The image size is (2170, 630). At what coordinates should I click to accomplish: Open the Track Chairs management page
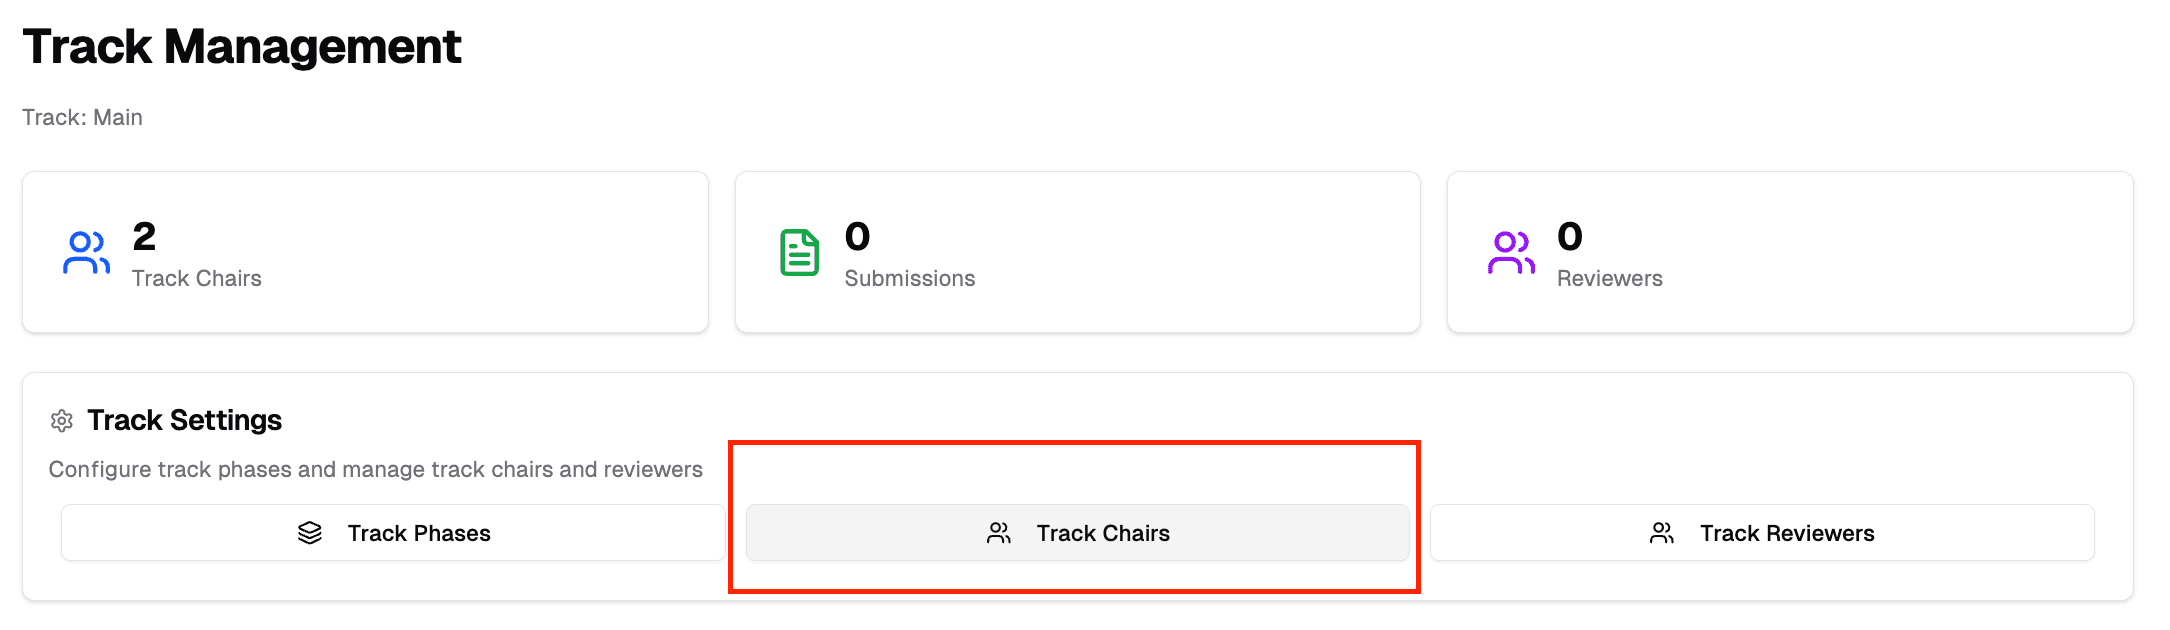1077,533
